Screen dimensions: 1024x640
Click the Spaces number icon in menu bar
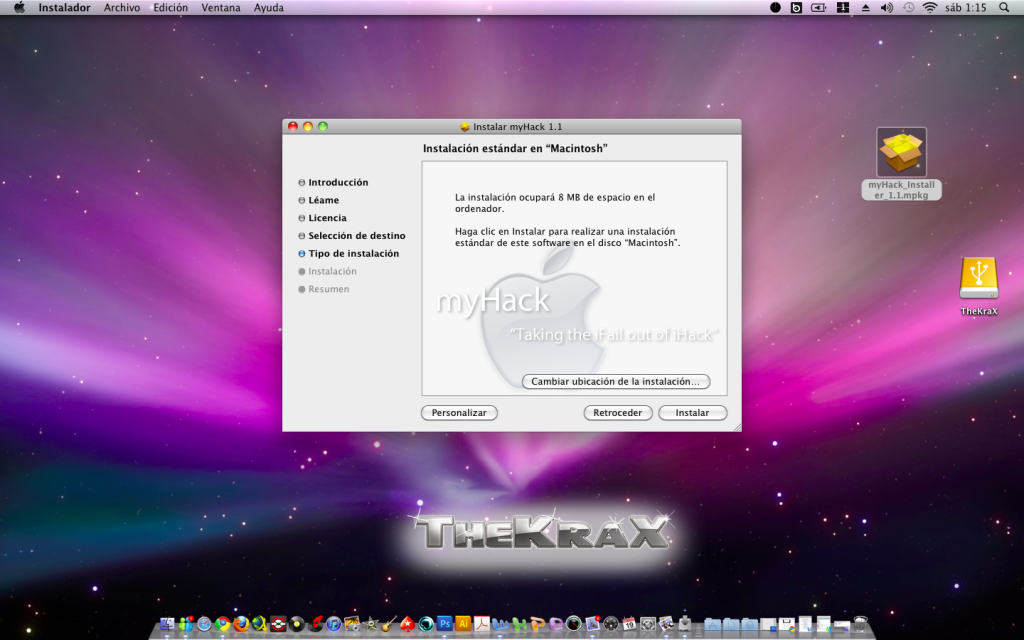pos(842,8)
